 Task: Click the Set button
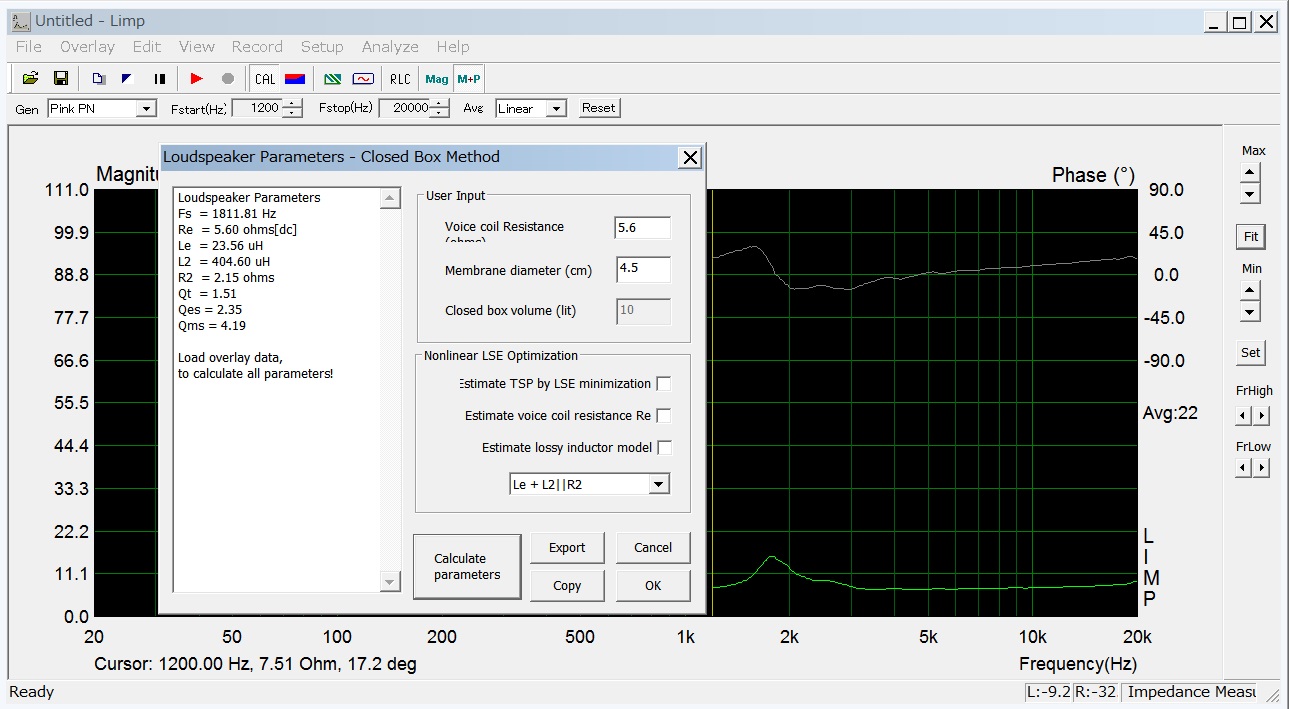click(x=1251, y=352)
